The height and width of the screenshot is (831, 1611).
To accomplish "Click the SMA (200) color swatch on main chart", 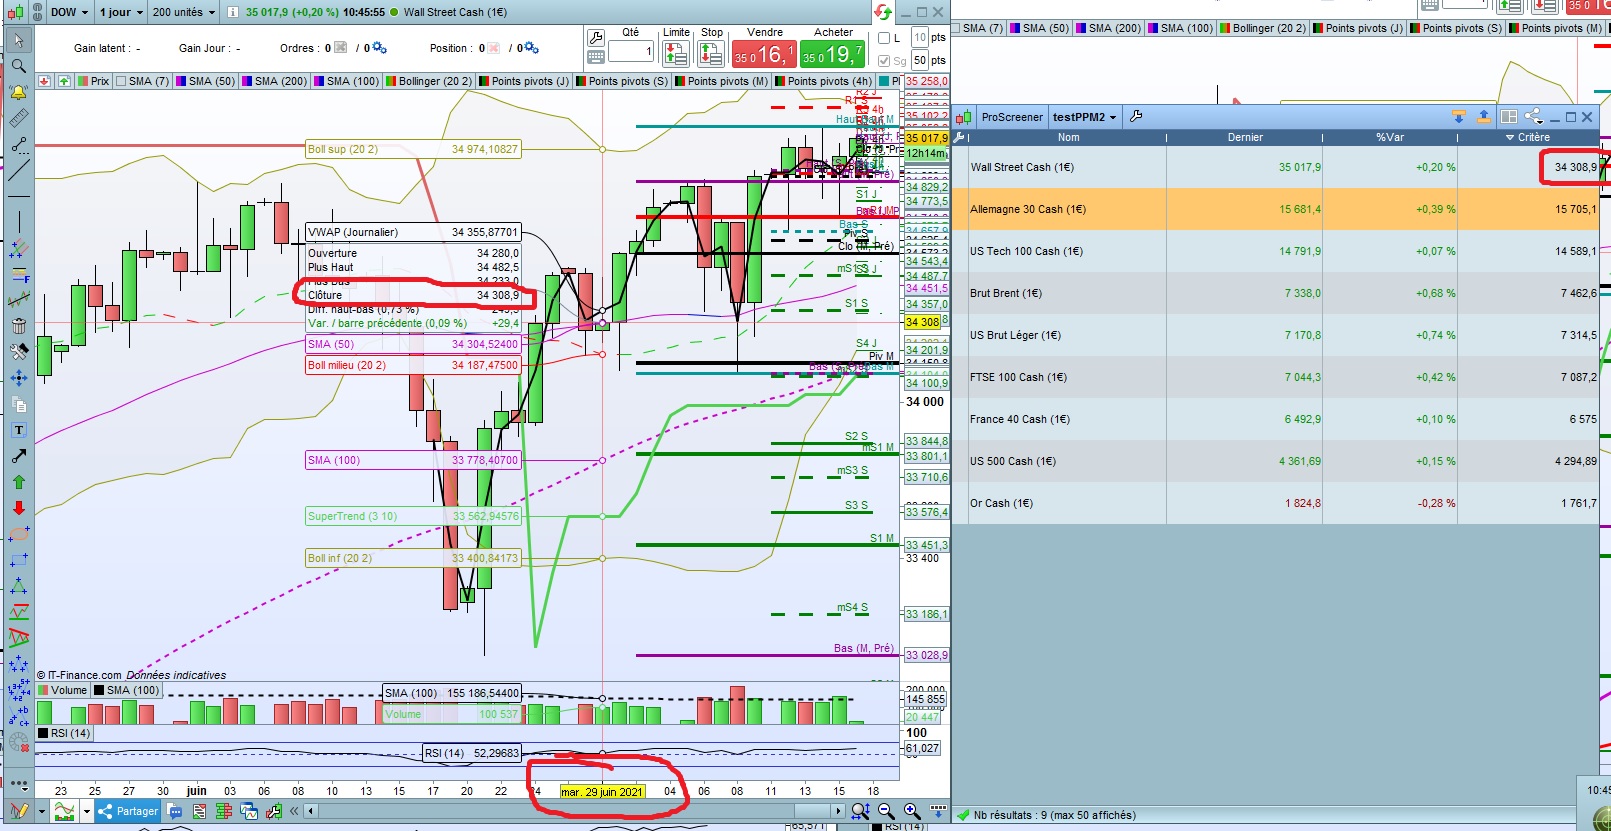I will tap(247, 81).
